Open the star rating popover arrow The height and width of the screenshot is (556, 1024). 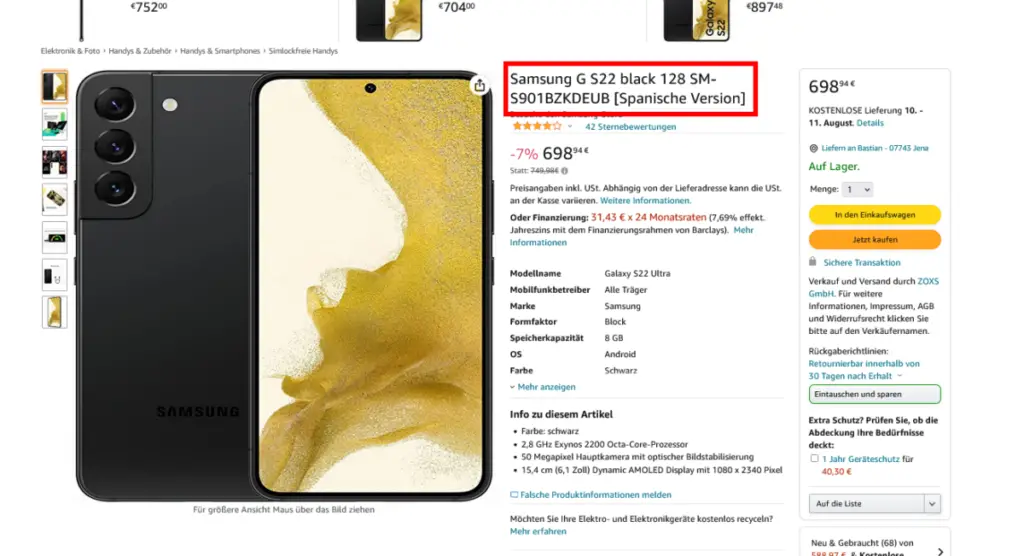pos(569,127)
